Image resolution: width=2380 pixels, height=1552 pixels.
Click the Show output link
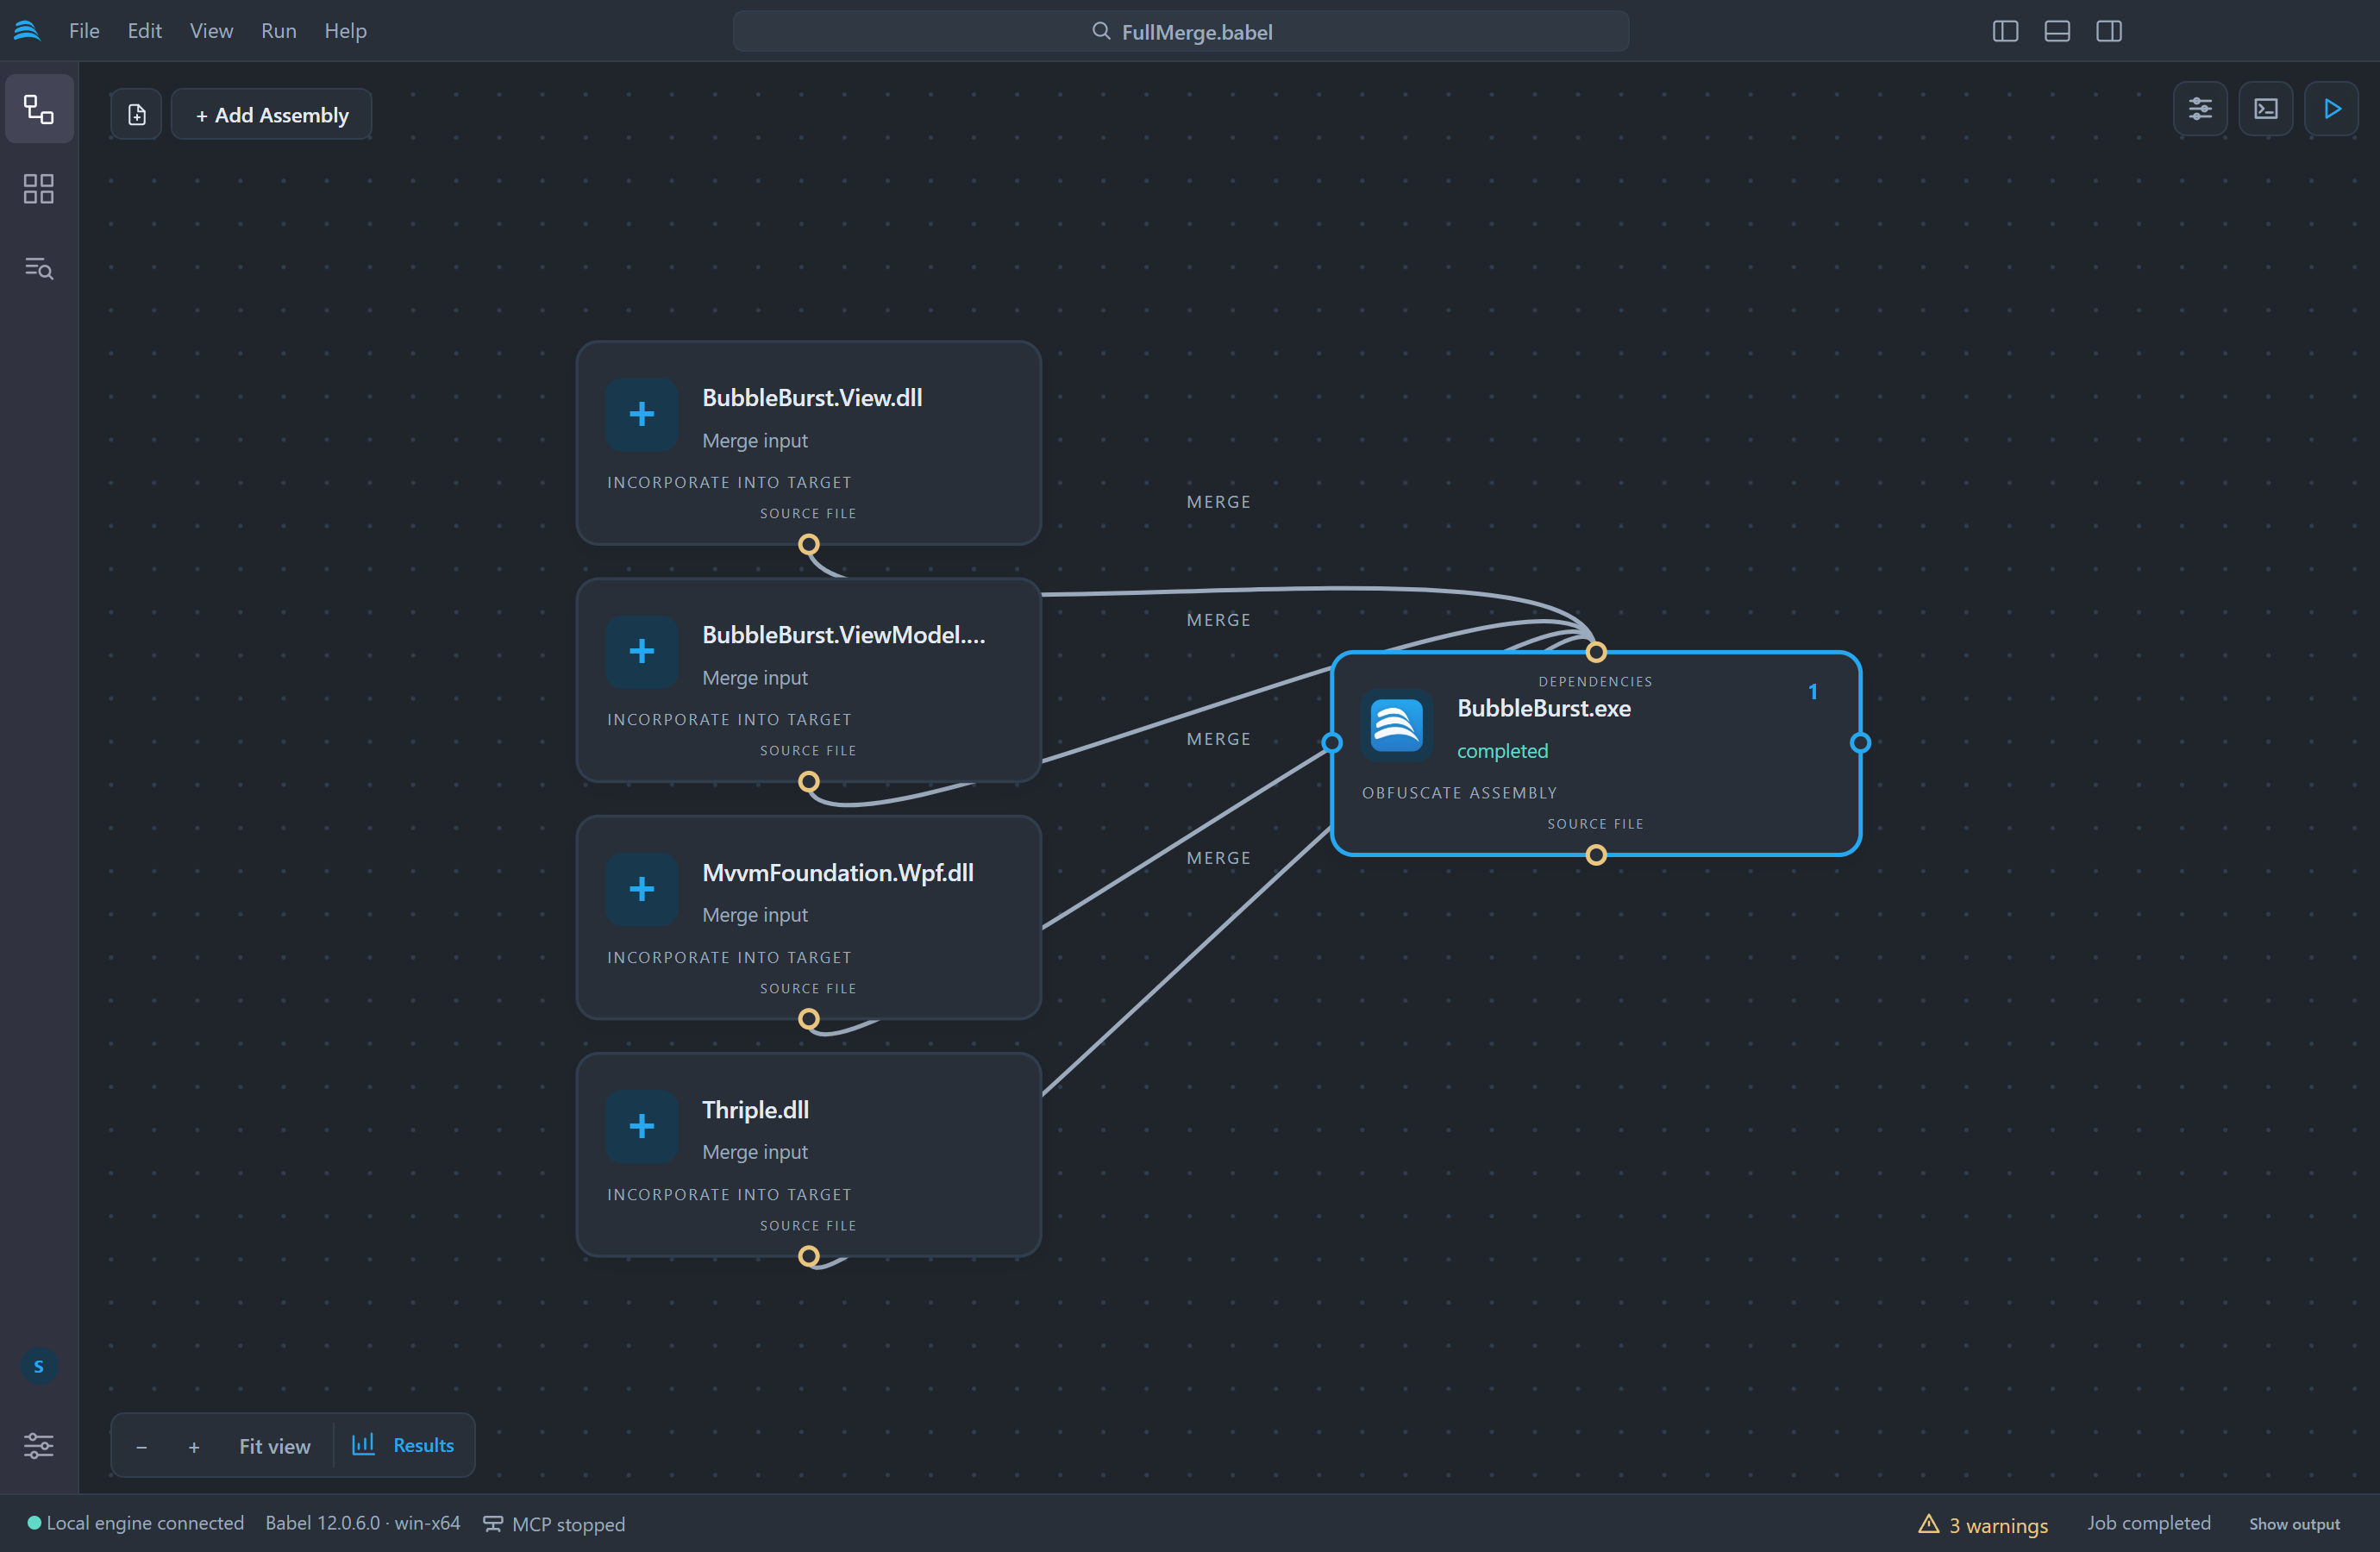tap(2295, 1524)
